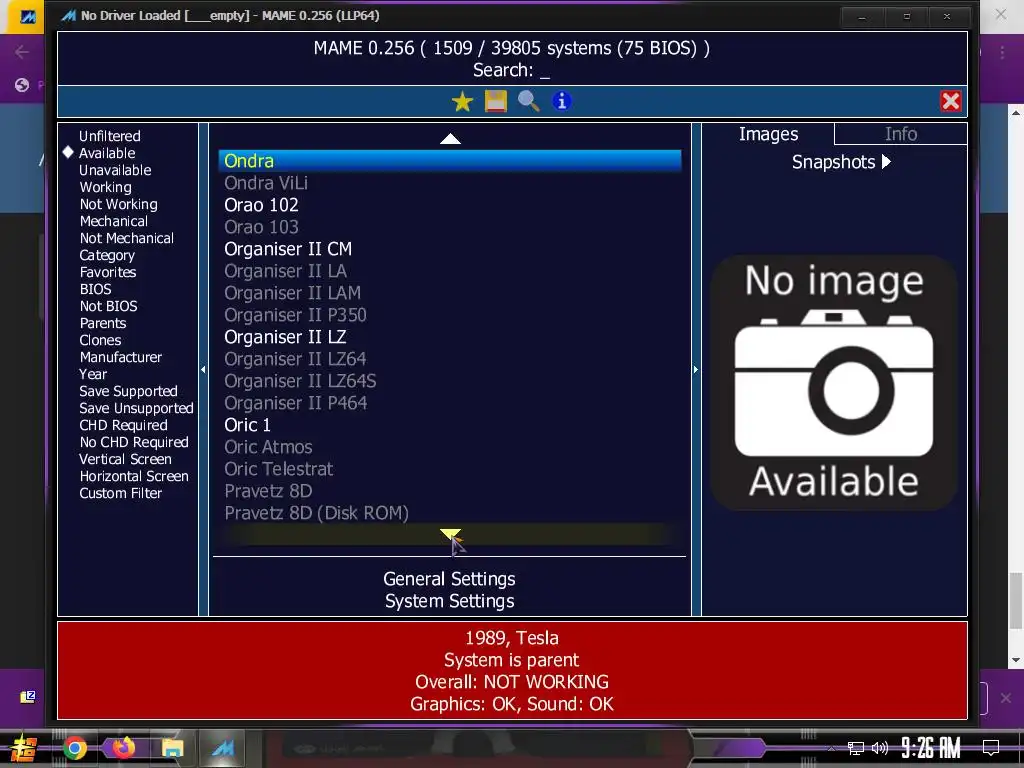This screenshot has height=768, width=1024.
Task: Select Oric Telestrat in the list
Action: pos(450,469)
